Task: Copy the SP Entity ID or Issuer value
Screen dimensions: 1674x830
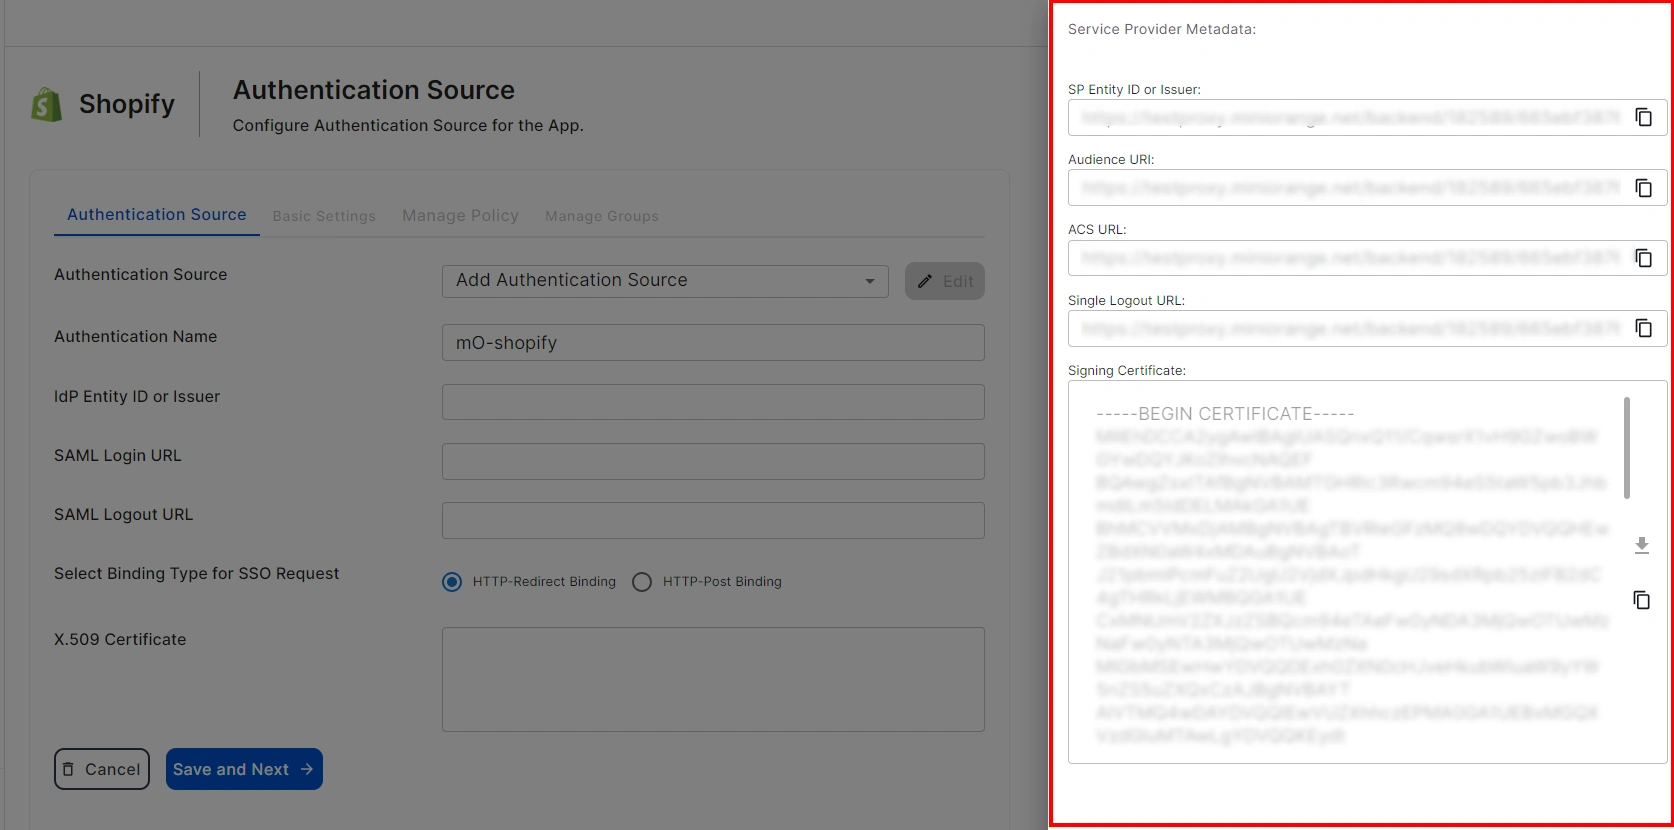Action: tap(1643, 117)
